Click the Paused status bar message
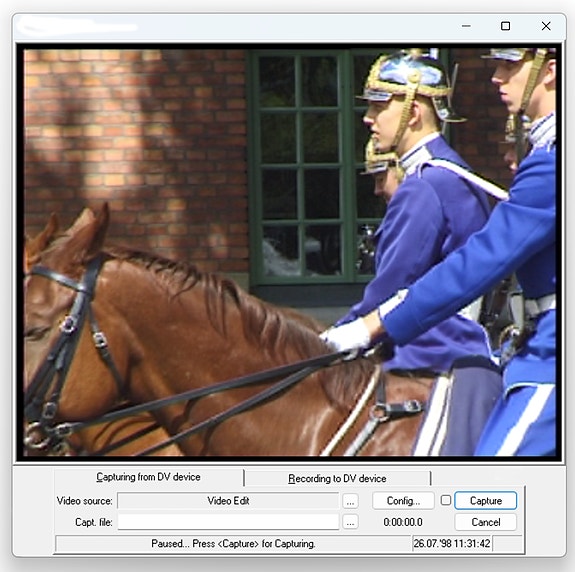The image size is (575, 572). tap(233, 543)
